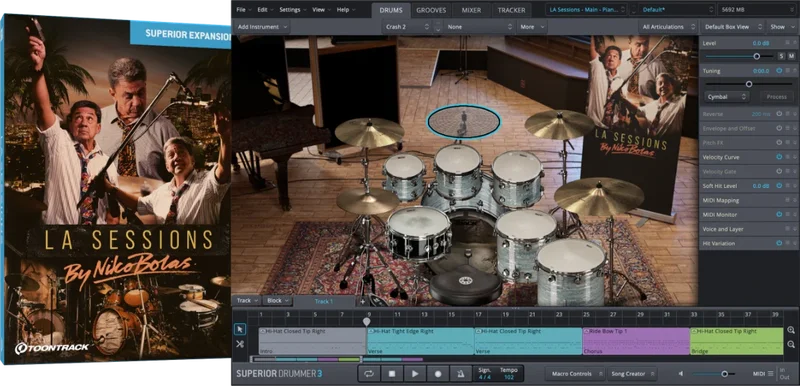
Task: Add a new track with plus button
Action: 363,301
